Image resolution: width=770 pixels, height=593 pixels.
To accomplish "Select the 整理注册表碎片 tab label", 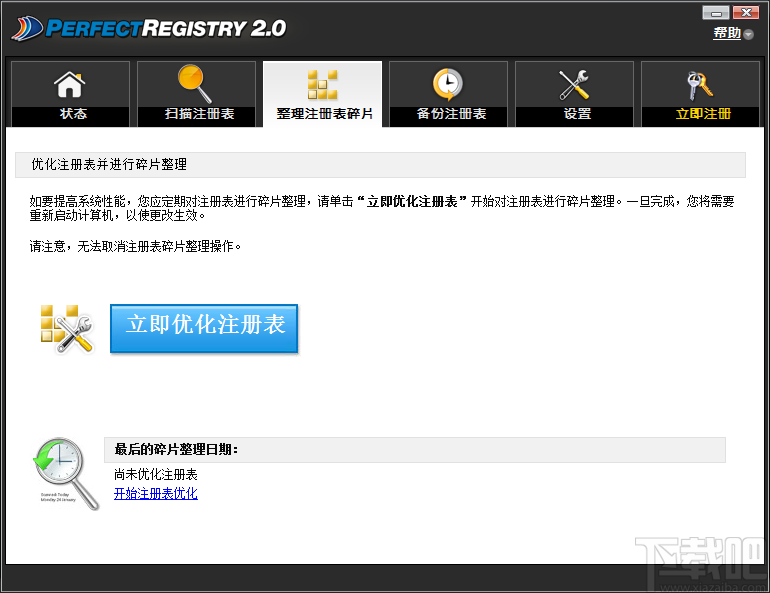I will click(x=324, y=114).
